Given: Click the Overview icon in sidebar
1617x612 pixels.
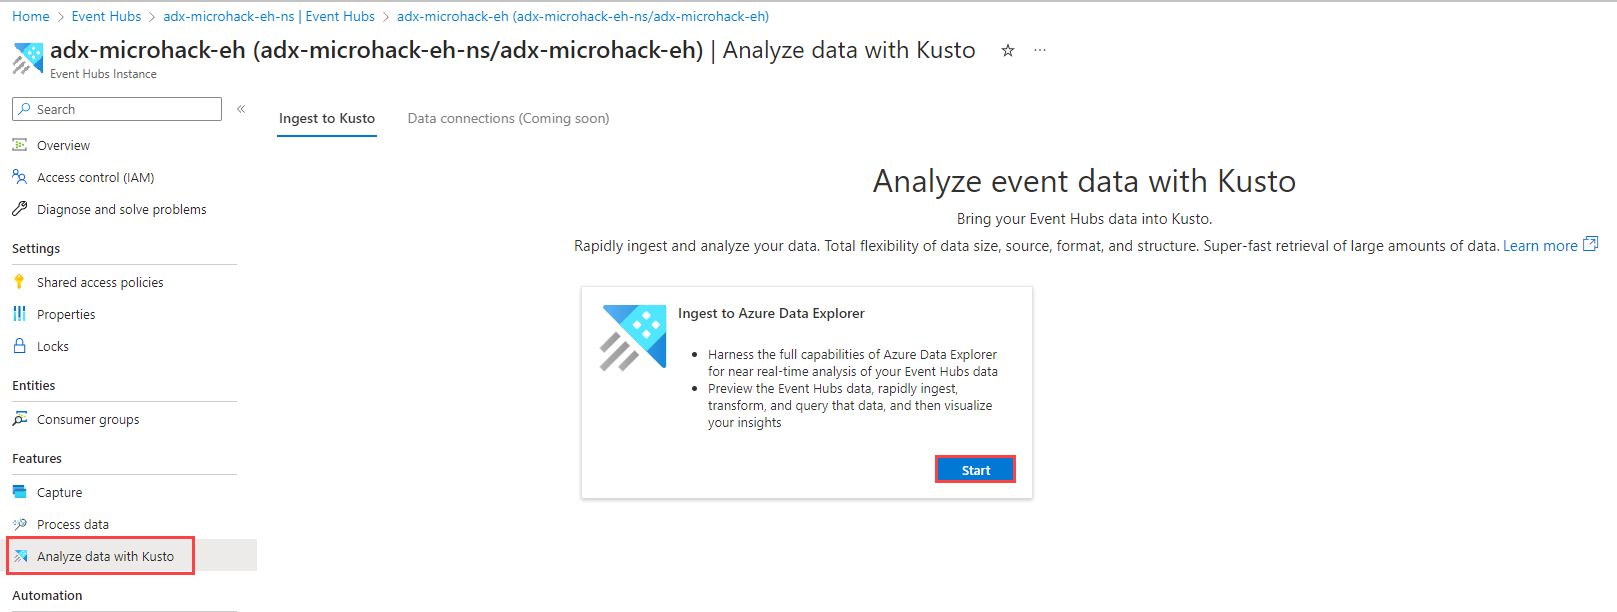Looking at the screenshot, I should 20,145.
